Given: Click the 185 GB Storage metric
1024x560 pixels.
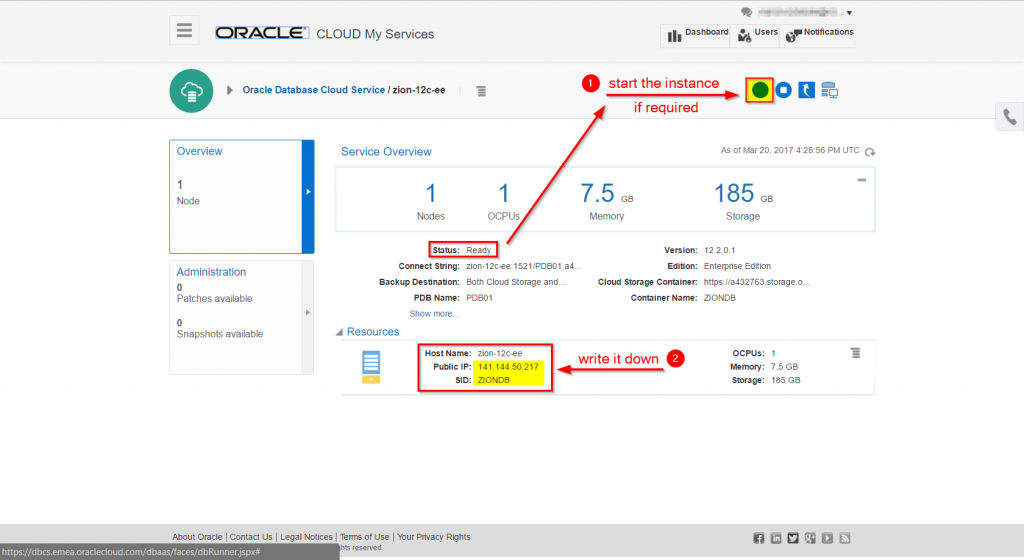Looking at the screenshot, I should [743, 202].
